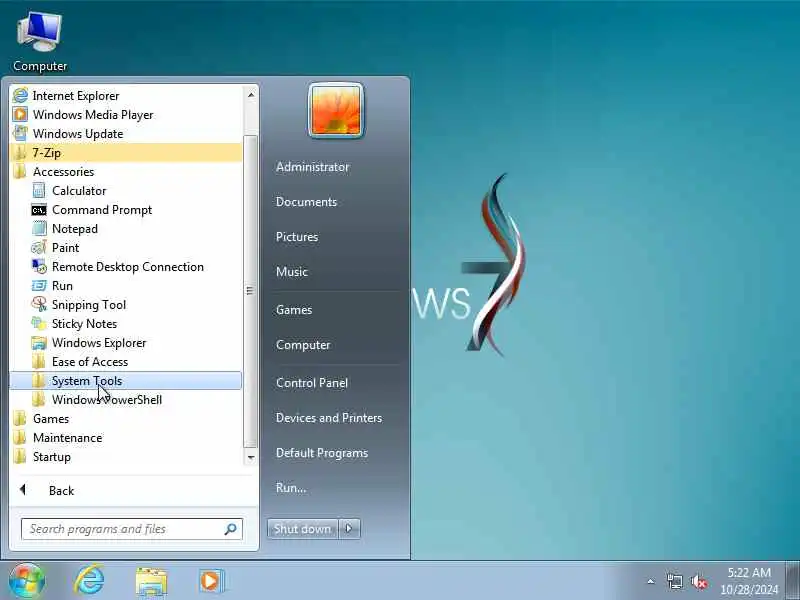The image size is (800, 600).
Task: Open the Administrator user folder link
Action: tap(312, 167)
